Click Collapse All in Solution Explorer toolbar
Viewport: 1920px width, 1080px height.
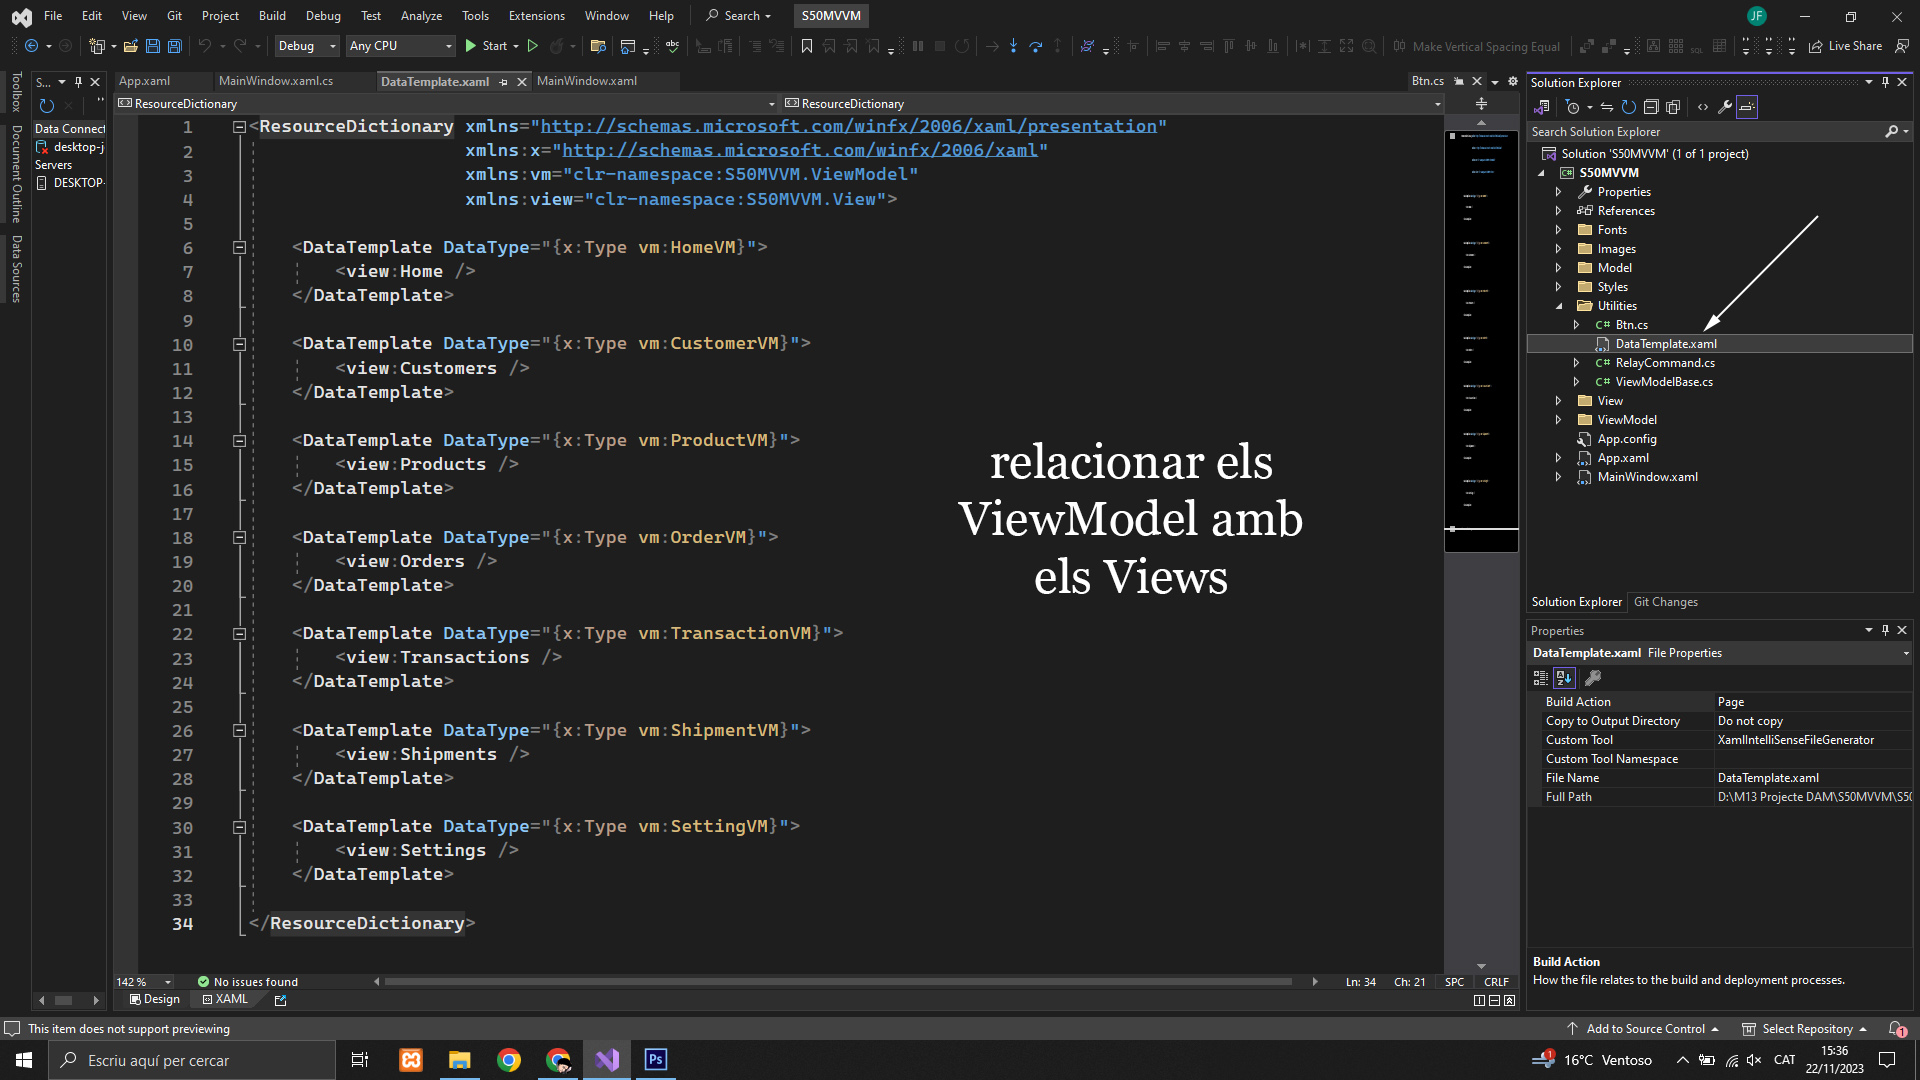1651,107
